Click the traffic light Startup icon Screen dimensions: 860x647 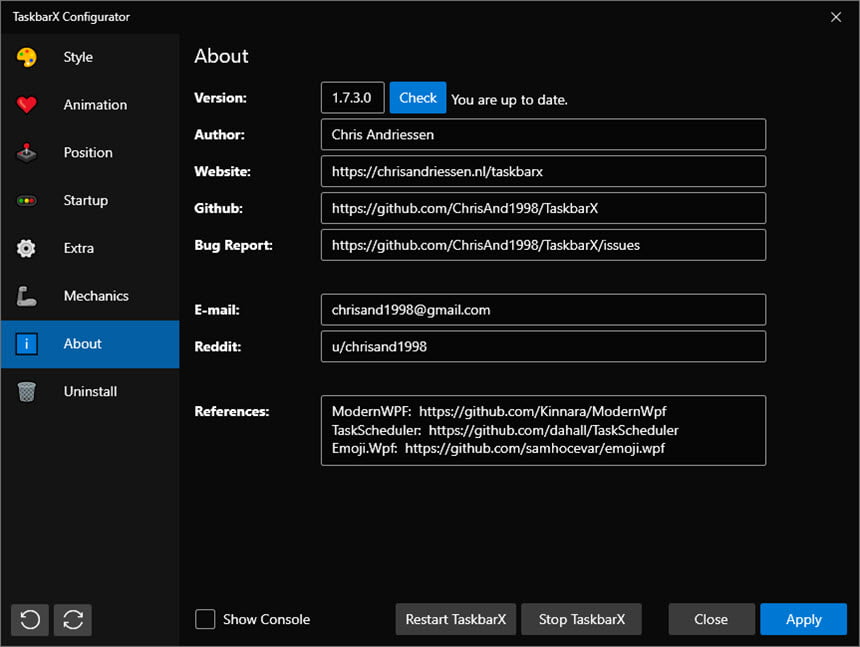(26, 201)
